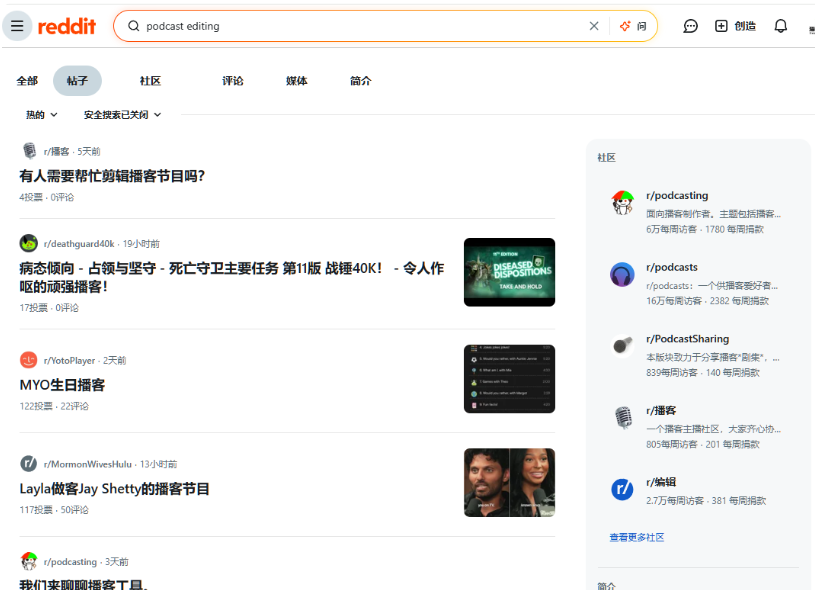Open the r/deathguard40k subreddit link
Viewport: 815px width, 590px height.
click(x=79, y=244)
